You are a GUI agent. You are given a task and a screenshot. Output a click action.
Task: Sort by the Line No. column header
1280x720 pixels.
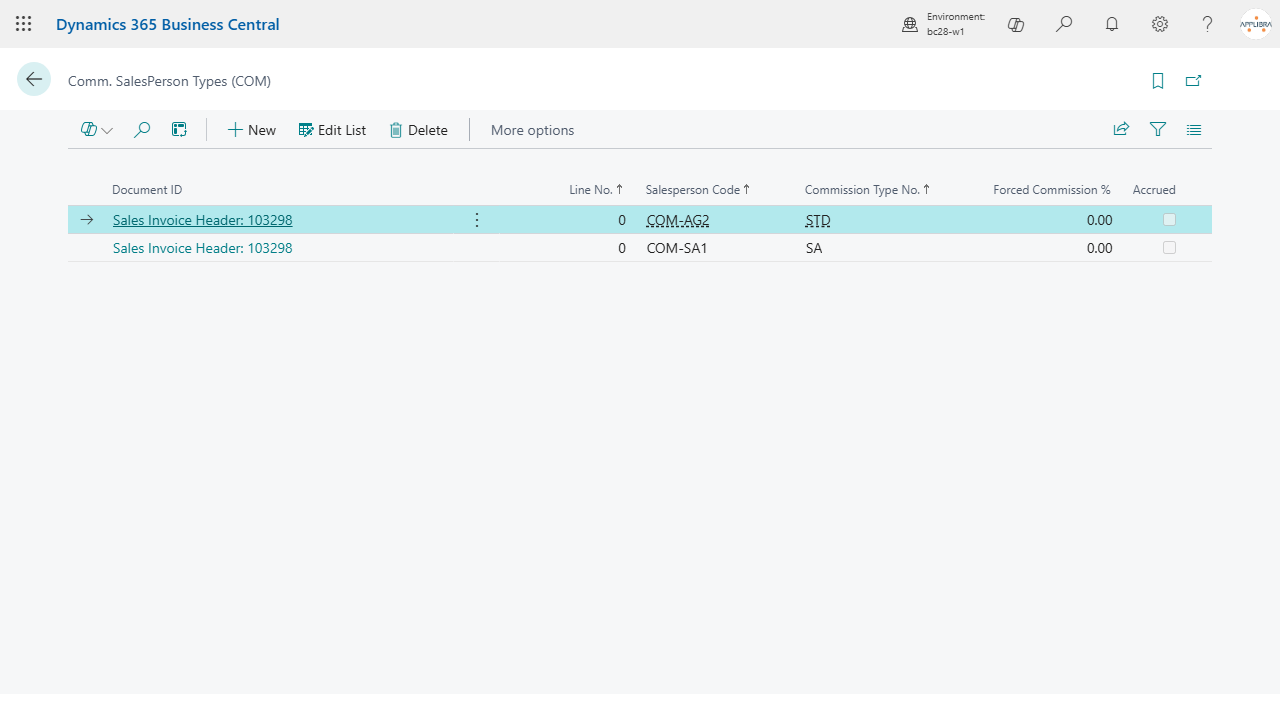[x=596, y=190]
